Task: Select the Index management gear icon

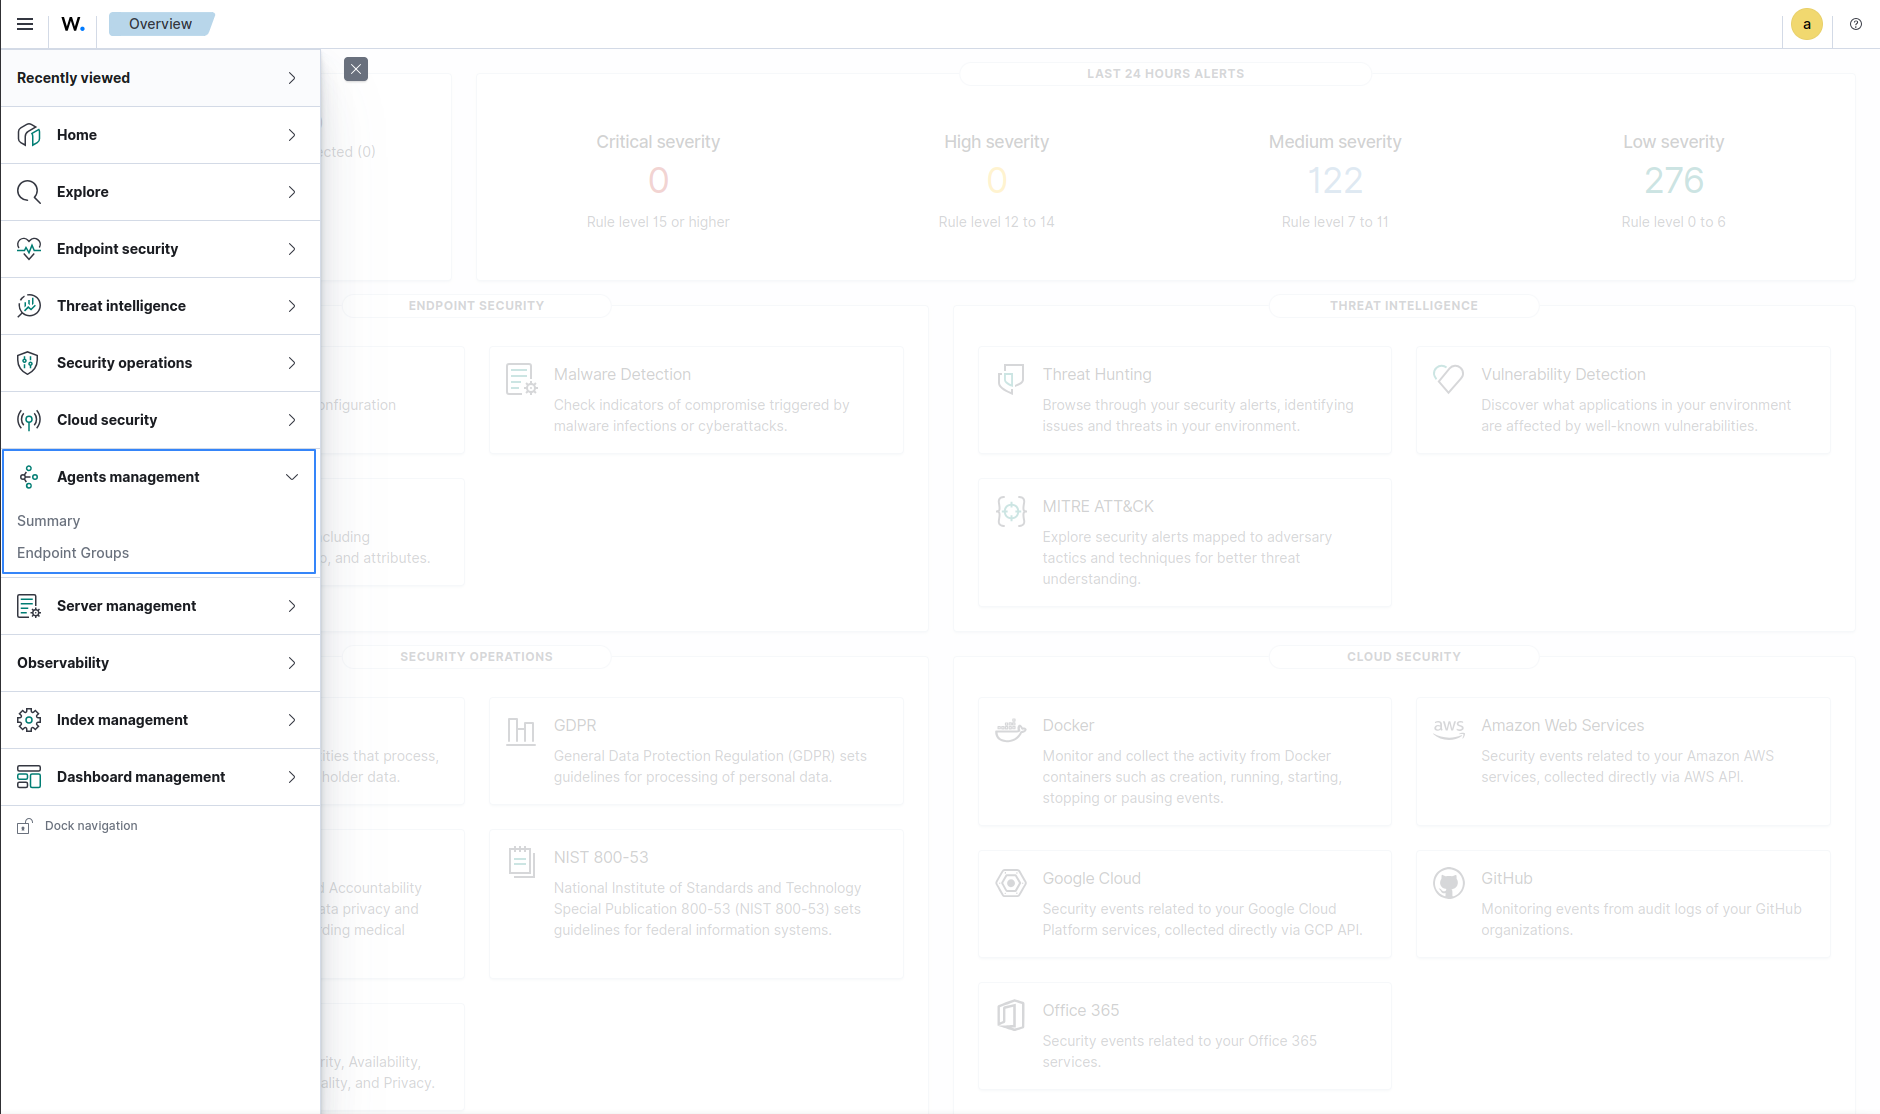Action: (29, 719)
